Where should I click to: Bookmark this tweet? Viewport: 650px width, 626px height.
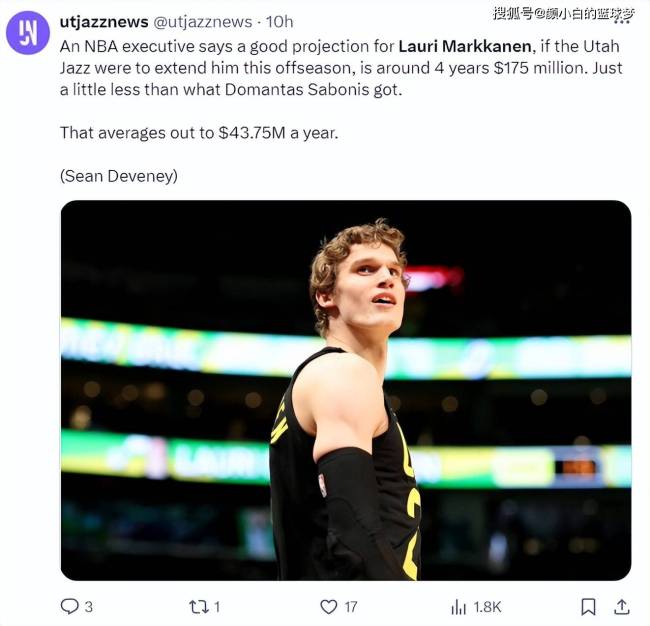(589, 606)
